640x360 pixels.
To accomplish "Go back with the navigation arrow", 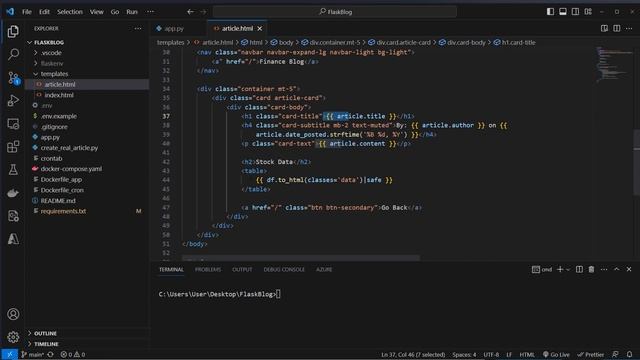I will coord(190,12).
